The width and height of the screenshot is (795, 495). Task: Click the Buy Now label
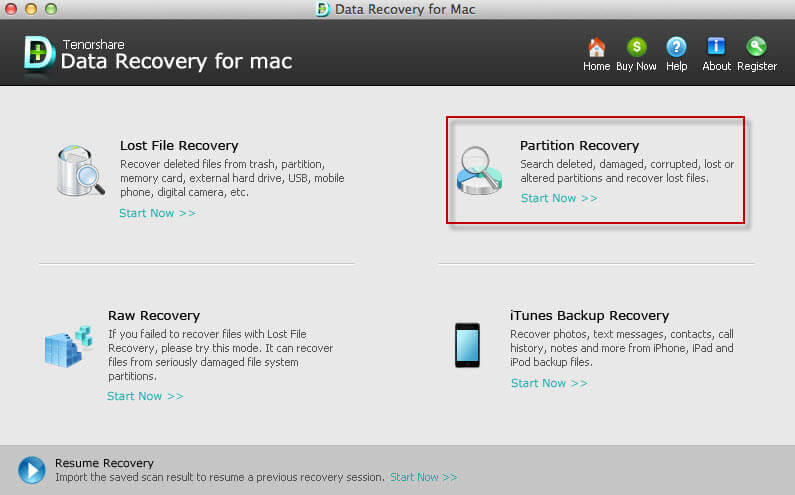coord(636,66)
